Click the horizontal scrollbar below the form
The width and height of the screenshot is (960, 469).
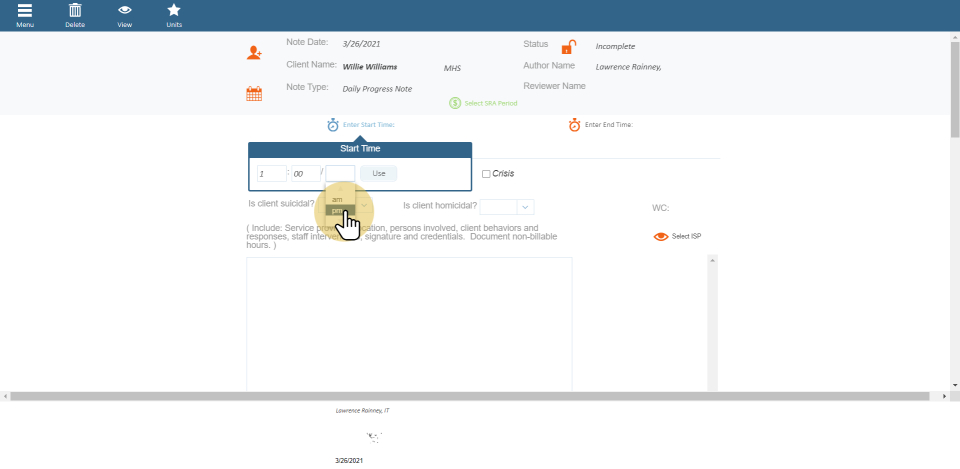point(475,397)
